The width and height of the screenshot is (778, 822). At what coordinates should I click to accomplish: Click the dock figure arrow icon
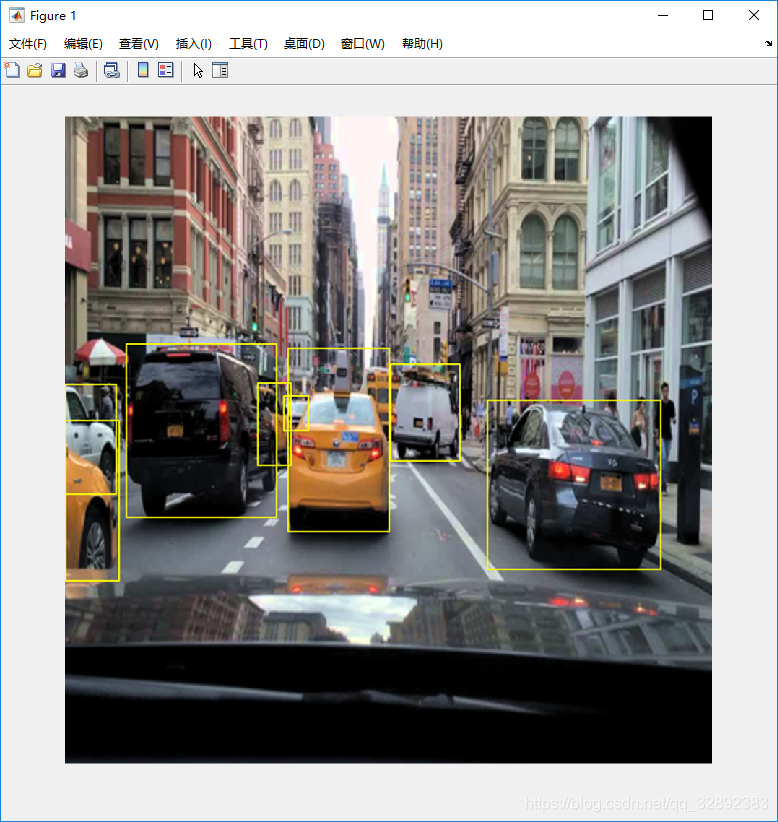coord(769,44)
